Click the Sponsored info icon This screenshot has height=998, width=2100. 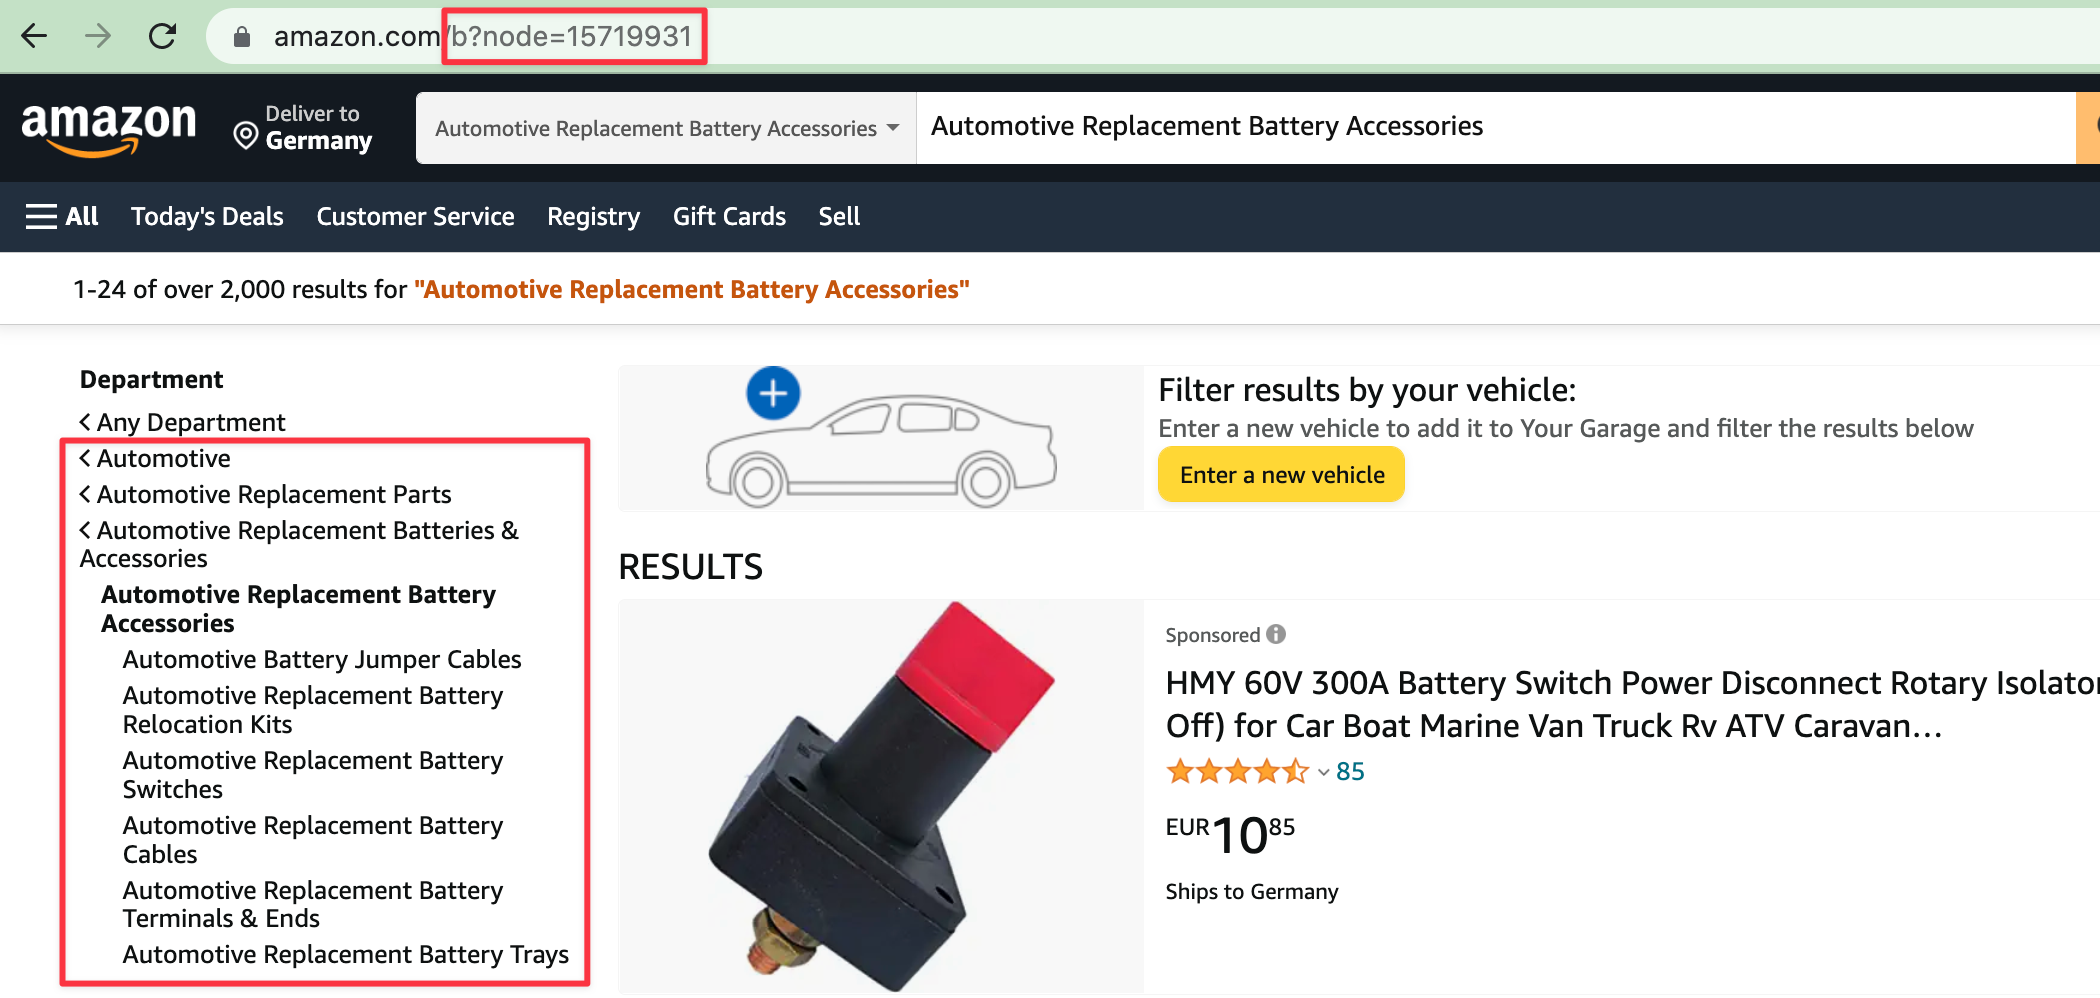[1276, 634]
